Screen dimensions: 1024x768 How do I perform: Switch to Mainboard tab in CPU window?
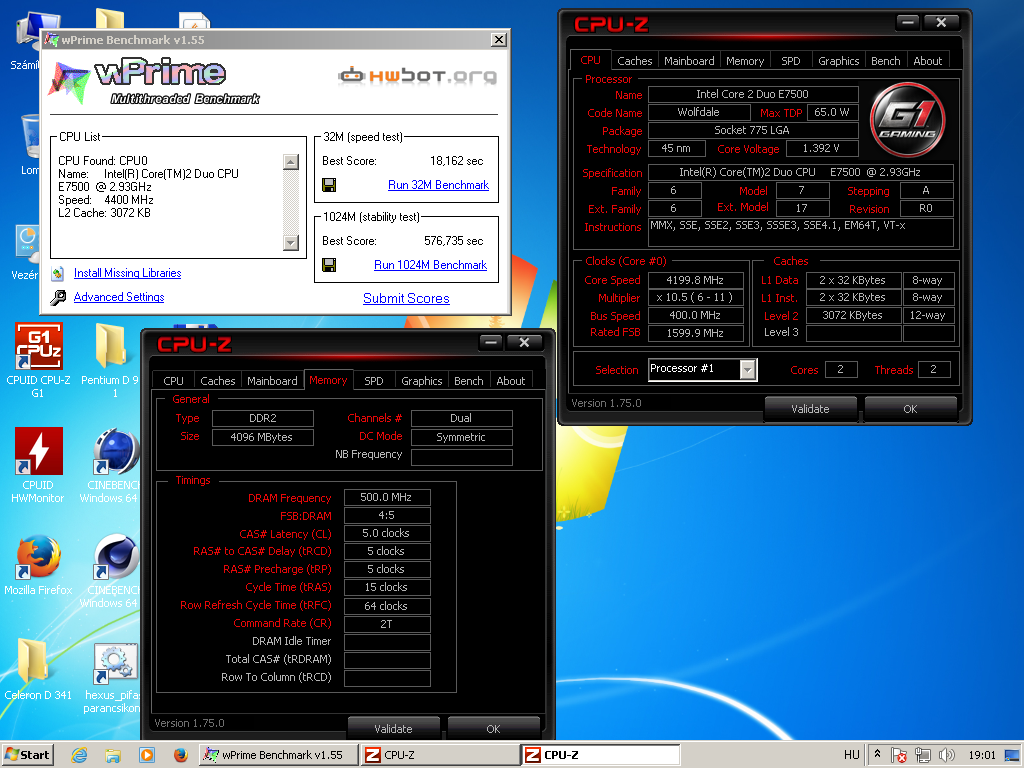[689, 61]
